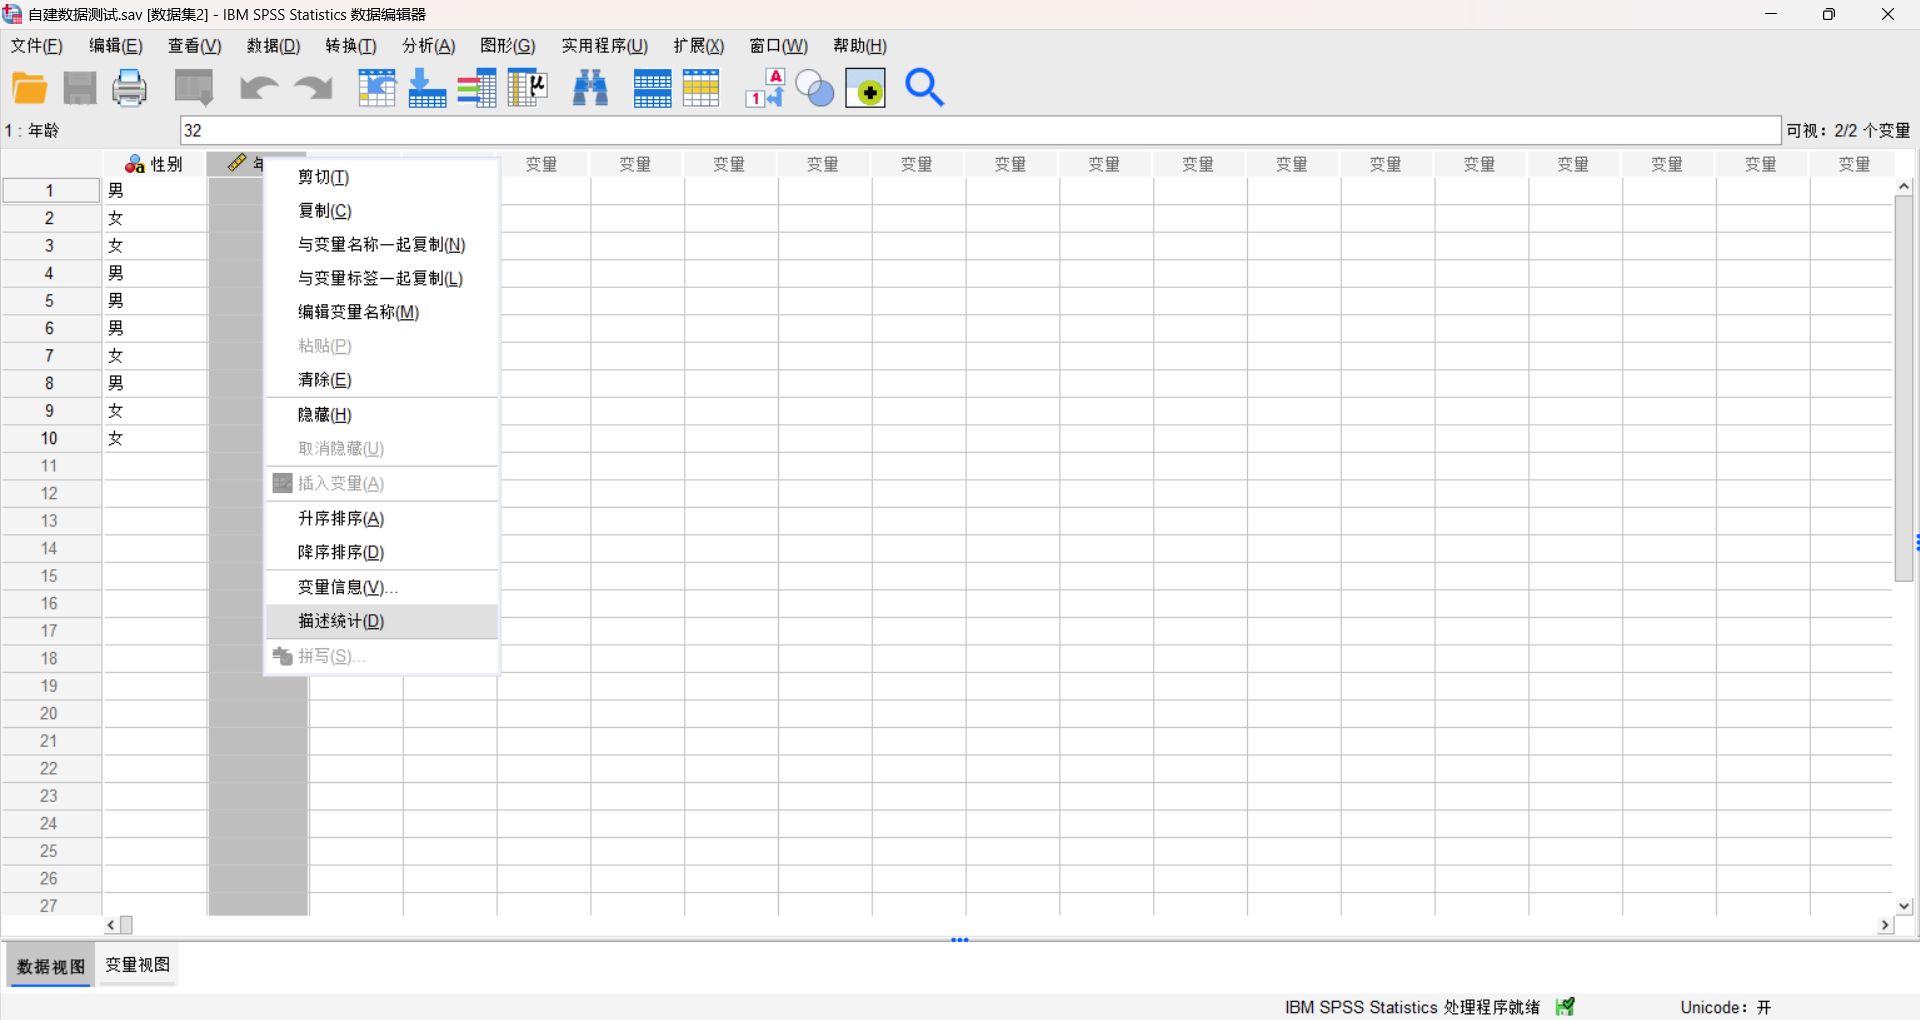Click the Open data document folder icon
This screenshot has width=1920, height=1020.
(x=30, y=89)
